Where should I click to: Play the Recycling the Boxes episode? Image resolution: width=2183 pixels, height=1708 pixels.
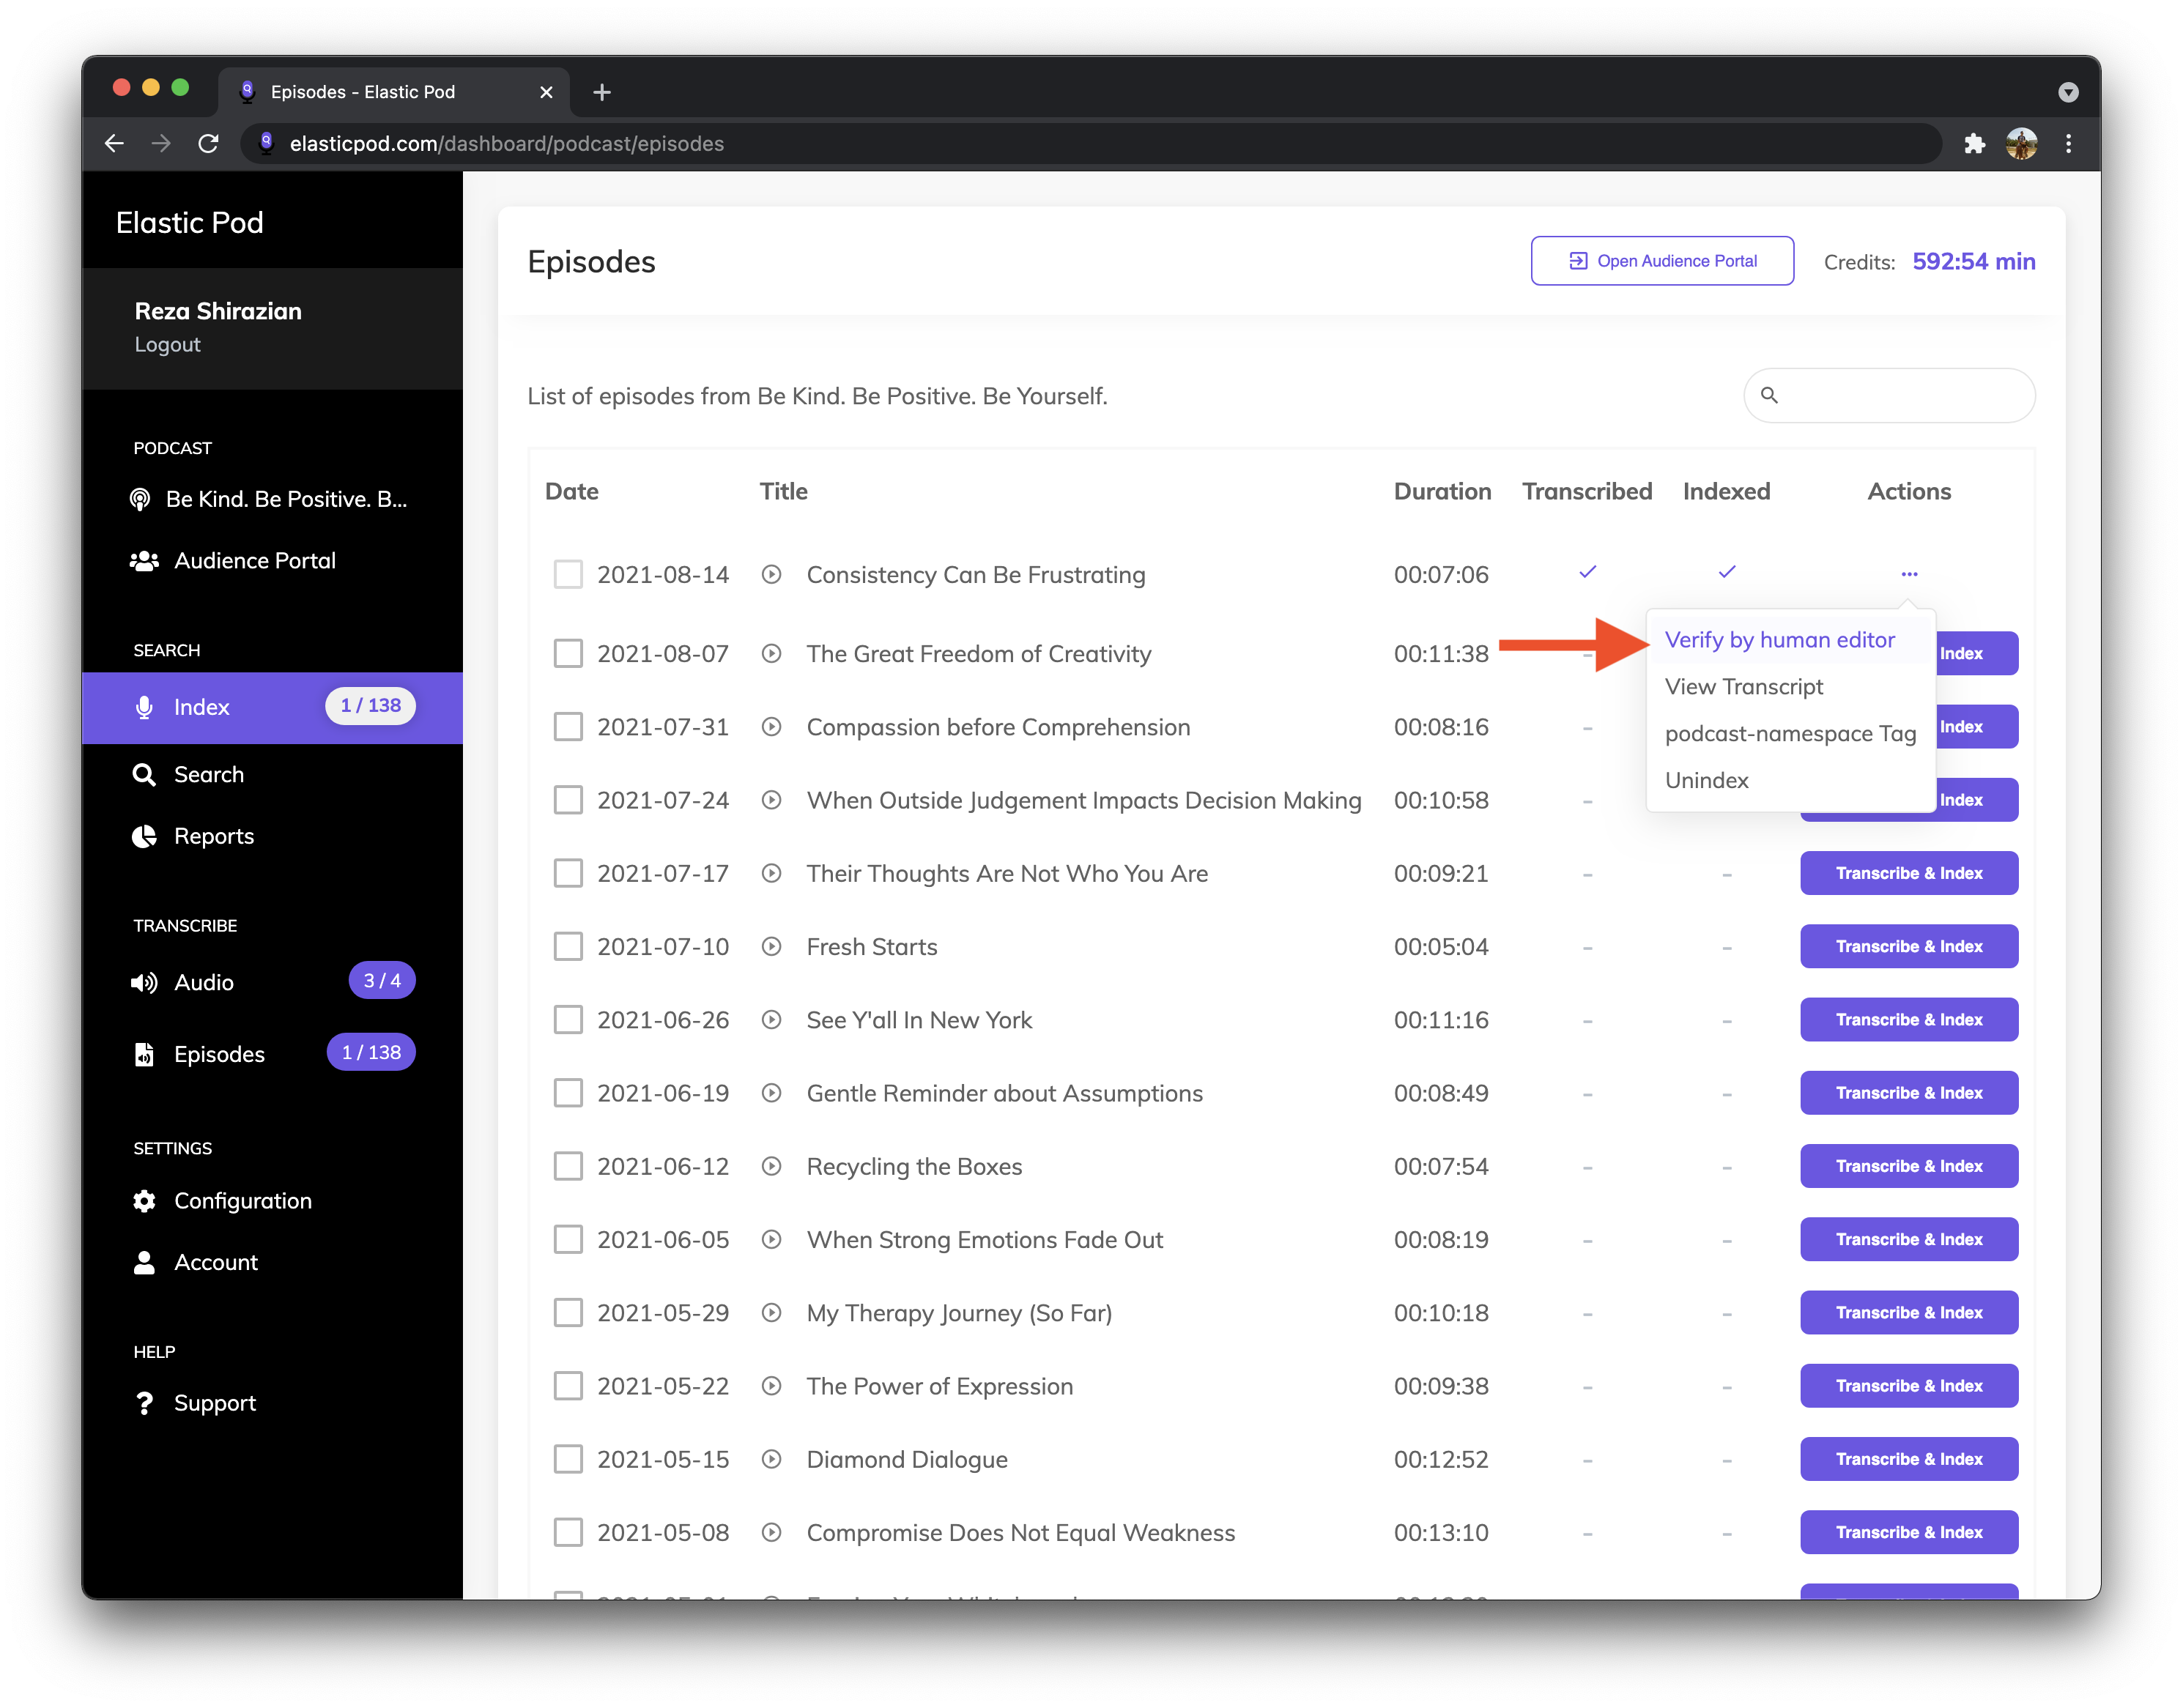pyautogui.click(x=771, y=1166)
